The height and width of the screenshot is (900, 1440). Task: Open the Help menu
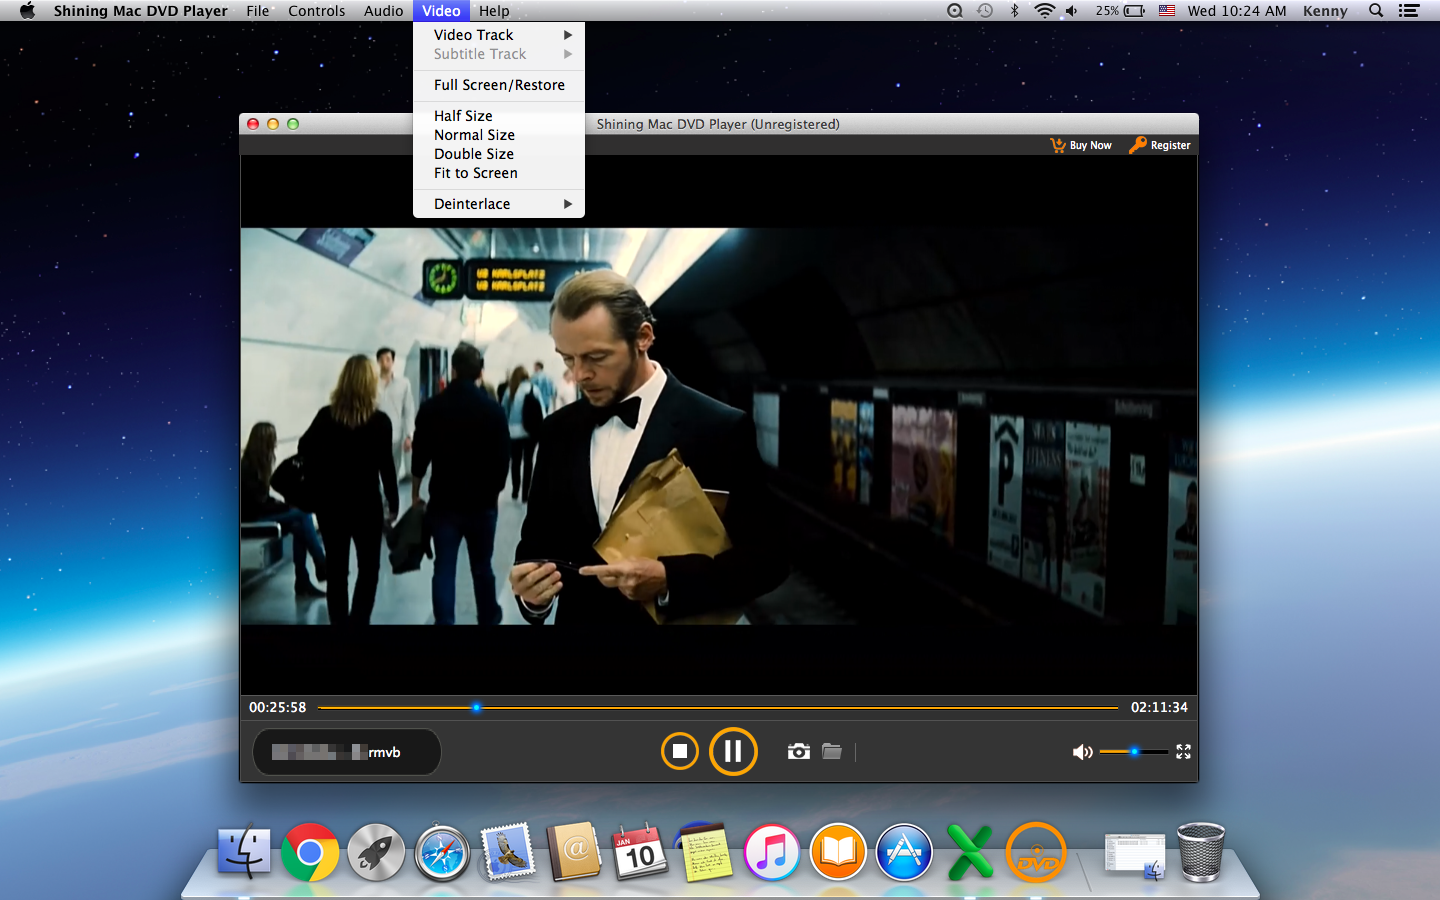(x=494, y=11)
